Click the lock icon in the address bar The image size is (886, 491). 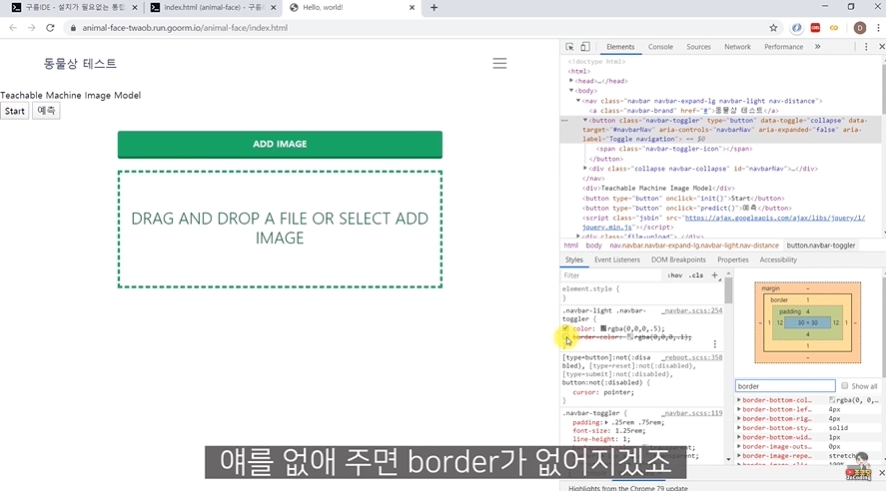pyautogui.click(x=73, y=28)
